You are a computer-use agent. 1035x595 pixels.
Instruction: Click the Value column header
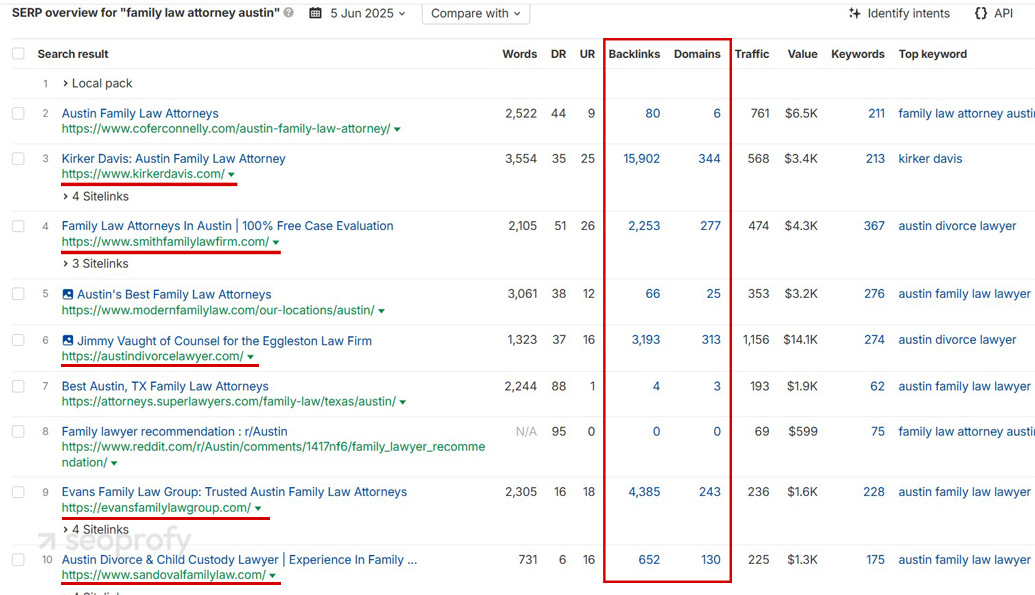pos(802,54)
